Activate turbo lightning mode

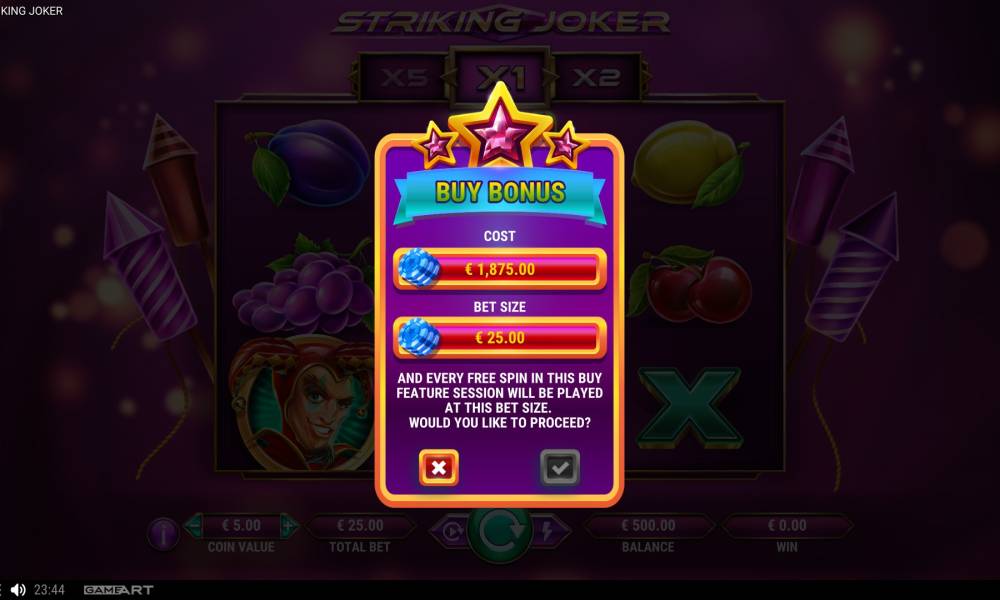(548, 530)
